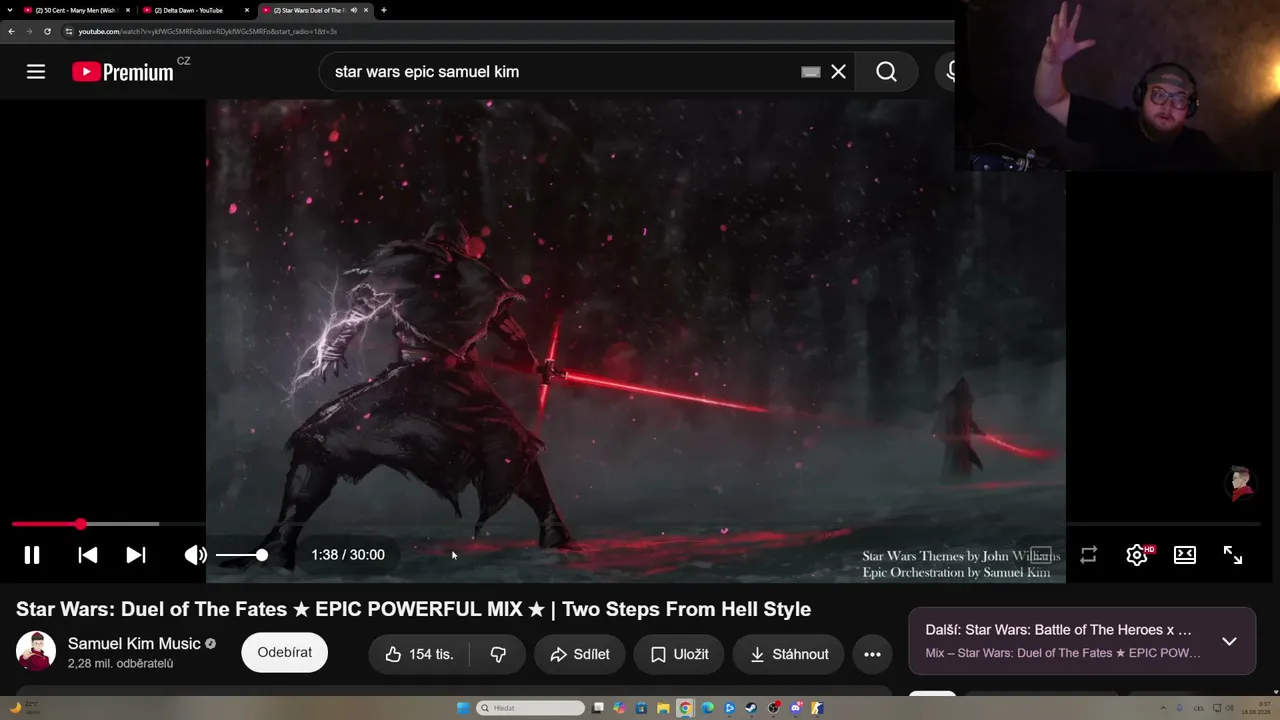Screen dimensions: 1280x720
Task: Close the Delta Dawn tab
Action: coord(247,10)
